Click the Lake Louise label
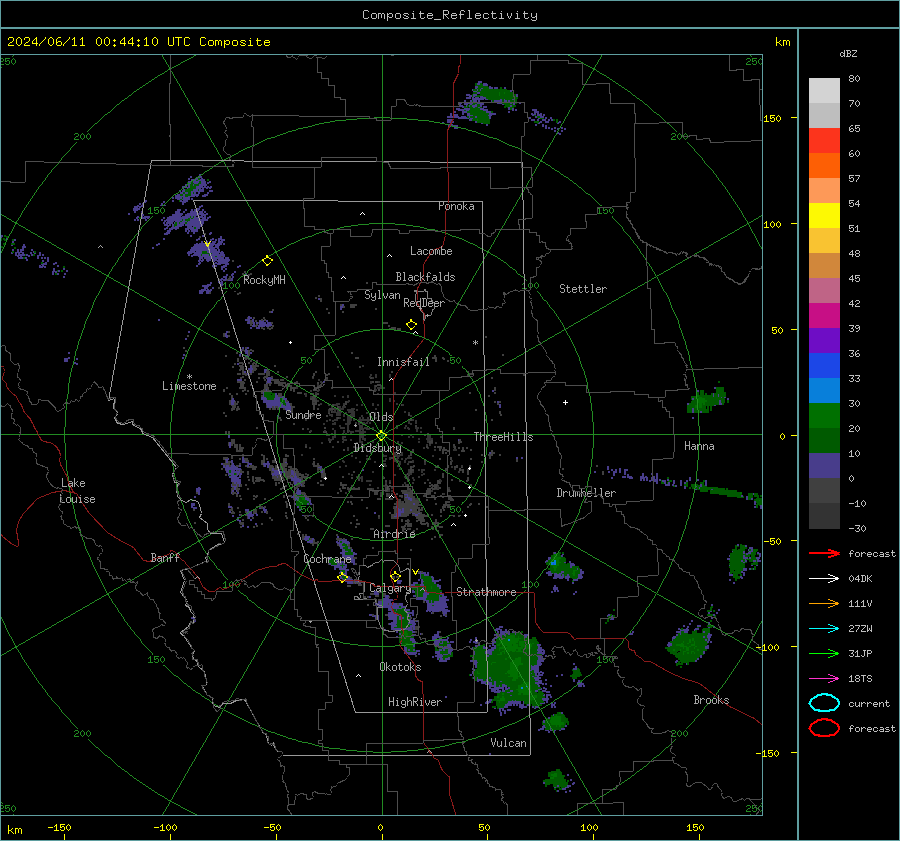The width and height of the screenshot is (900, 841). point(77,491)
